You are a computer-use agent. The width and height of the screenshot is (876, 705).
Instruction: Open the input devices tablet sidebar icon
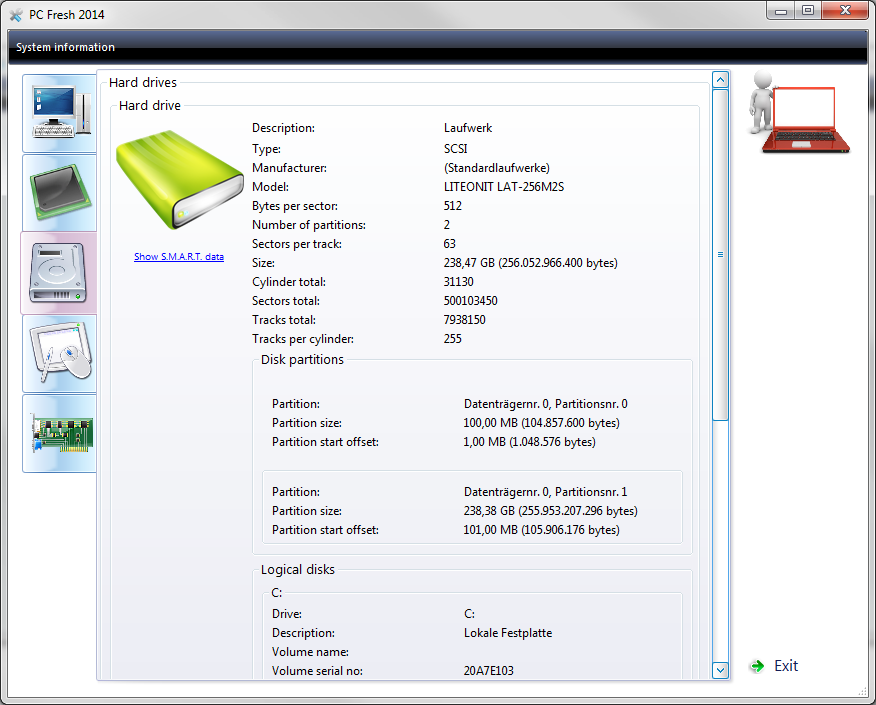coord(60,353)
